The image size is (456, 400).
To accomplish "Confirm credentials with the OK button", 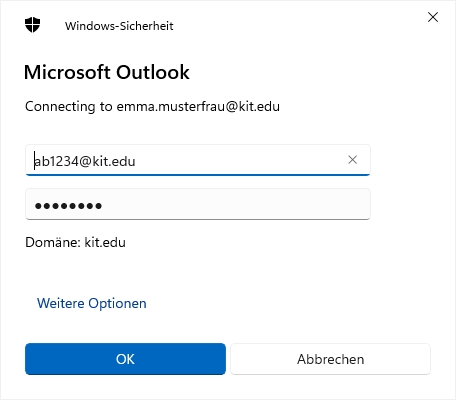I will pos(125,359).
